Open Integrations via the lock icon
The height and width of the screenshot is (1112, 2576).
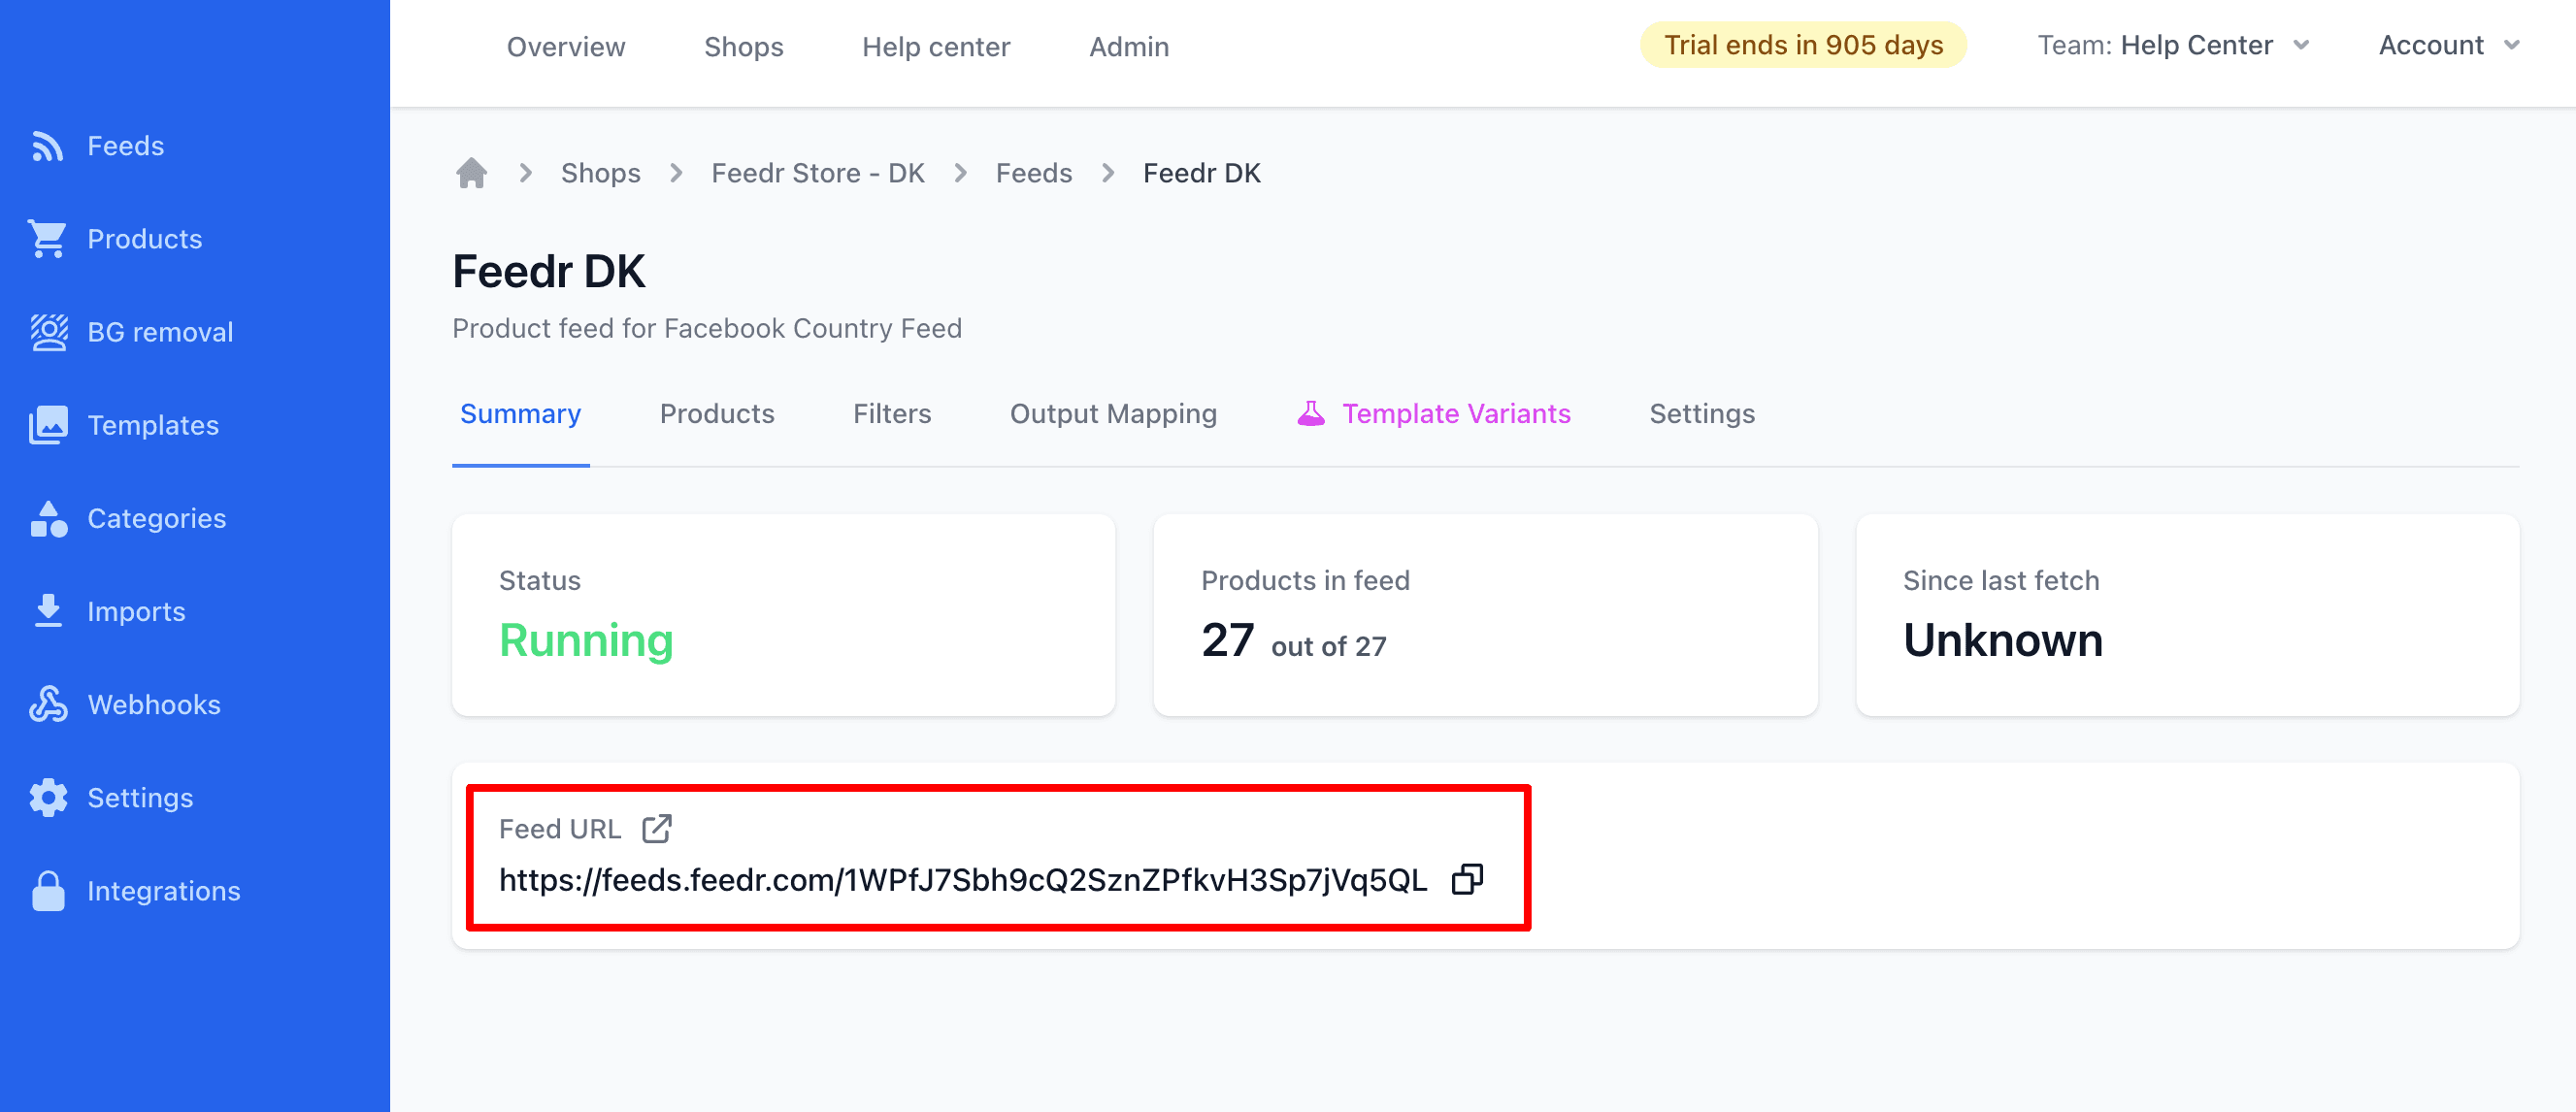coord(47,889)
